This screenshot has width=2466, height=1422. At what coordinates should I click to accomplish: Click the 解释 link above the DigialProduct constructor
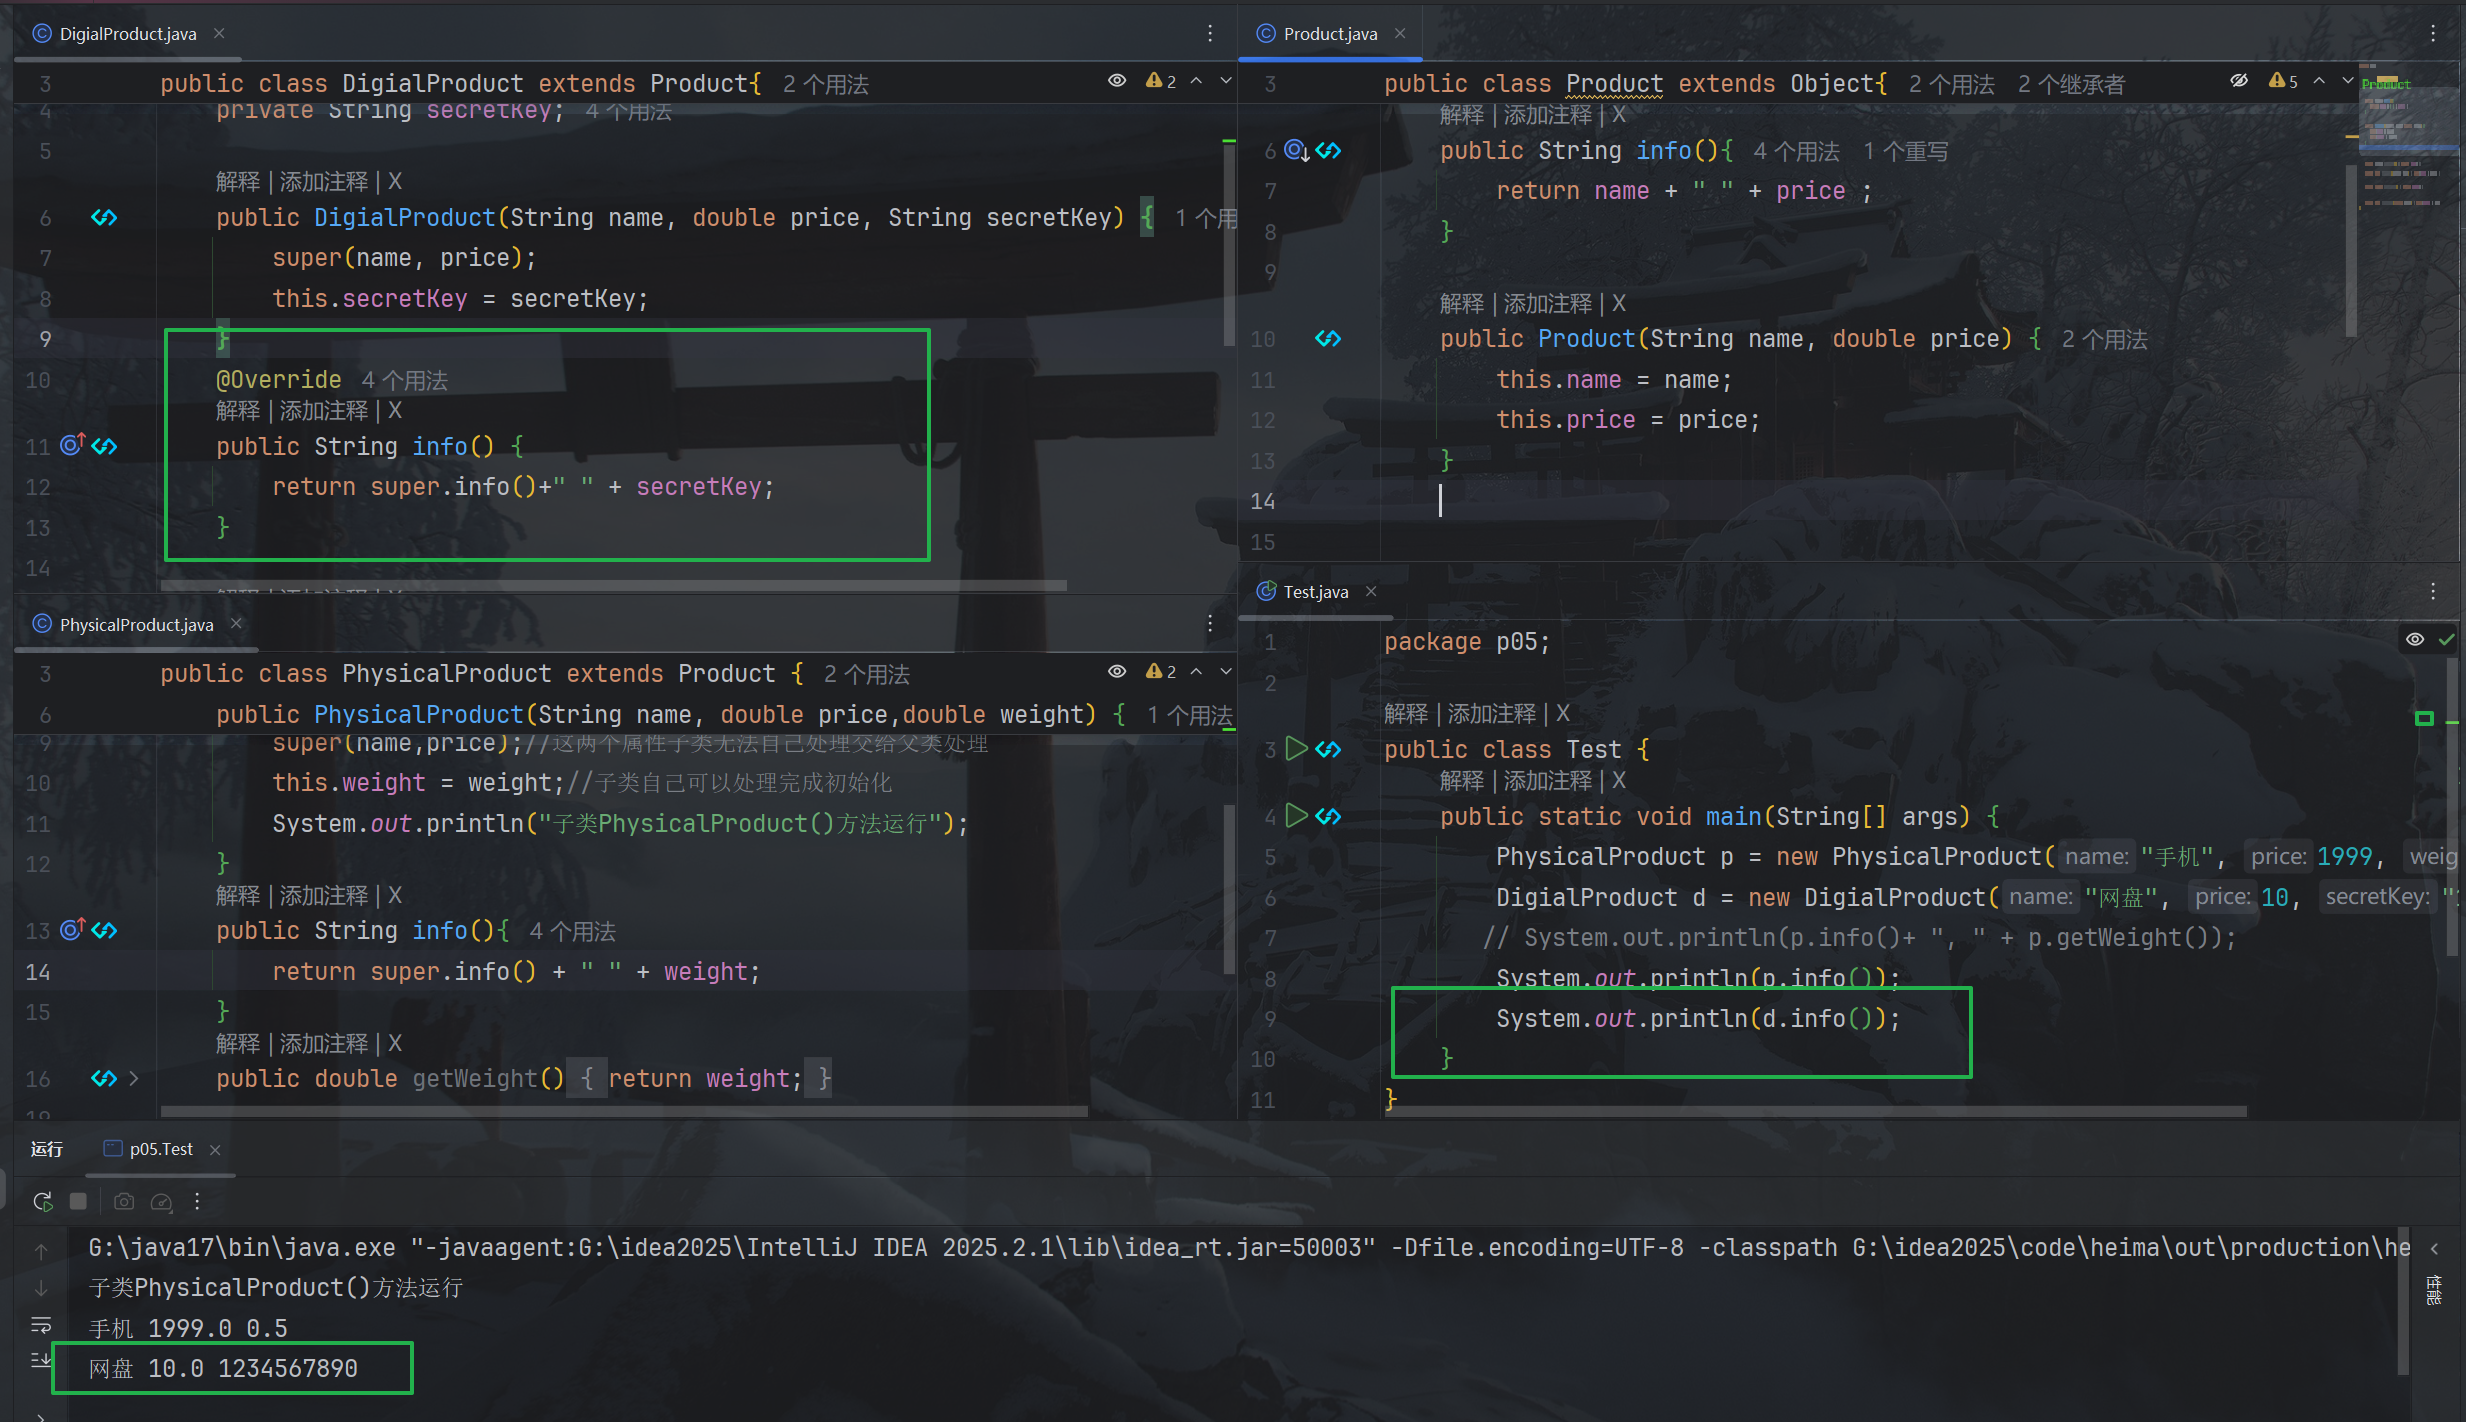tap(238, 181)
